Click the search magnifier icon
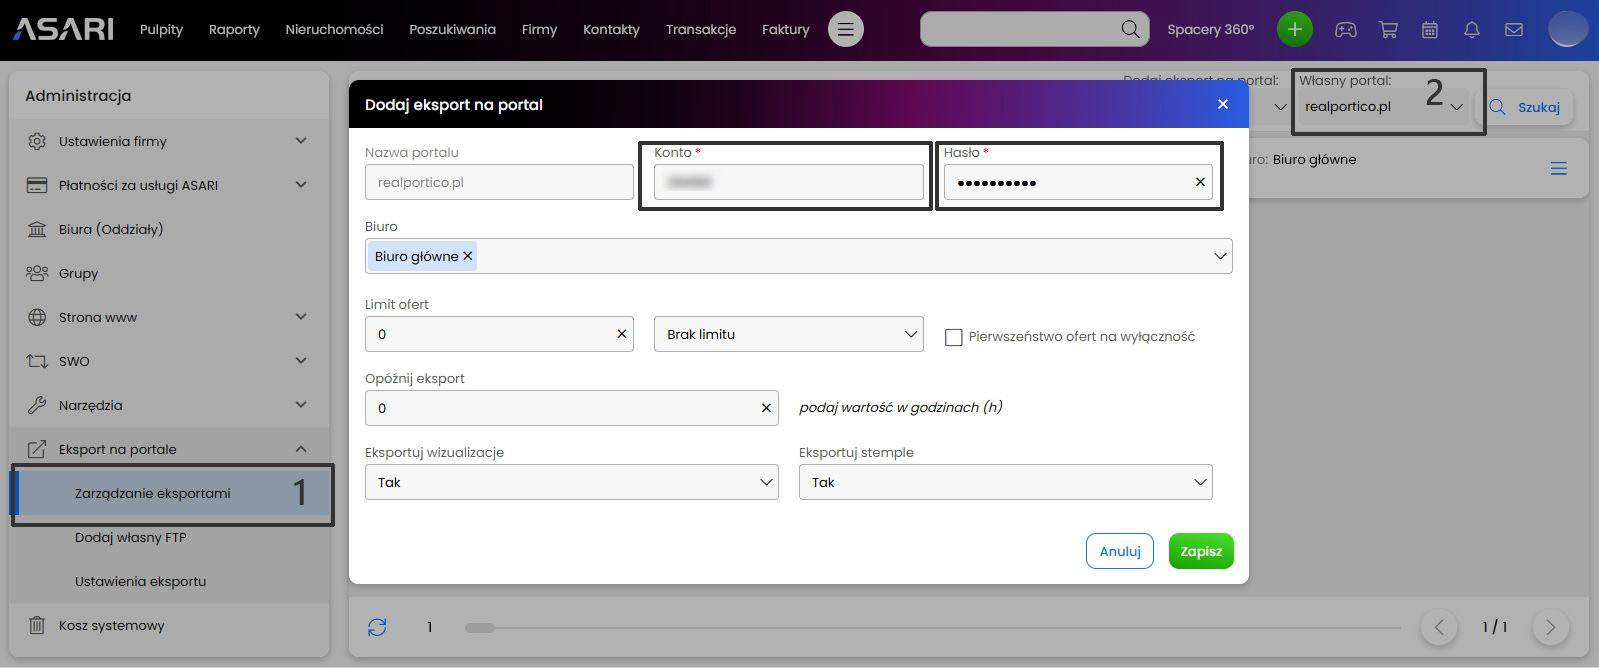The width and height of the screenshot is (1599, 668). (1130, 29)
